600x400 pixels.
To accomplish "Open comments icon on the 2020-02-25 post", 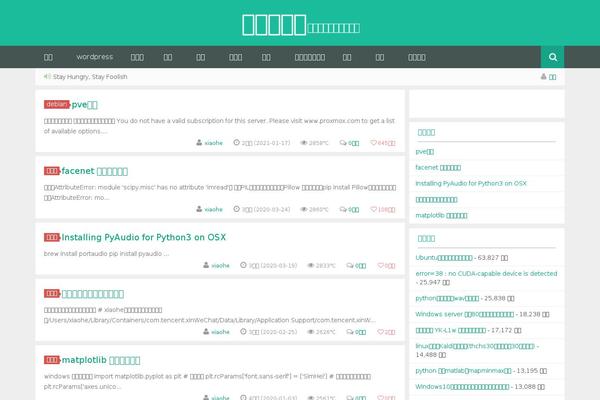I will coord(350,332).
